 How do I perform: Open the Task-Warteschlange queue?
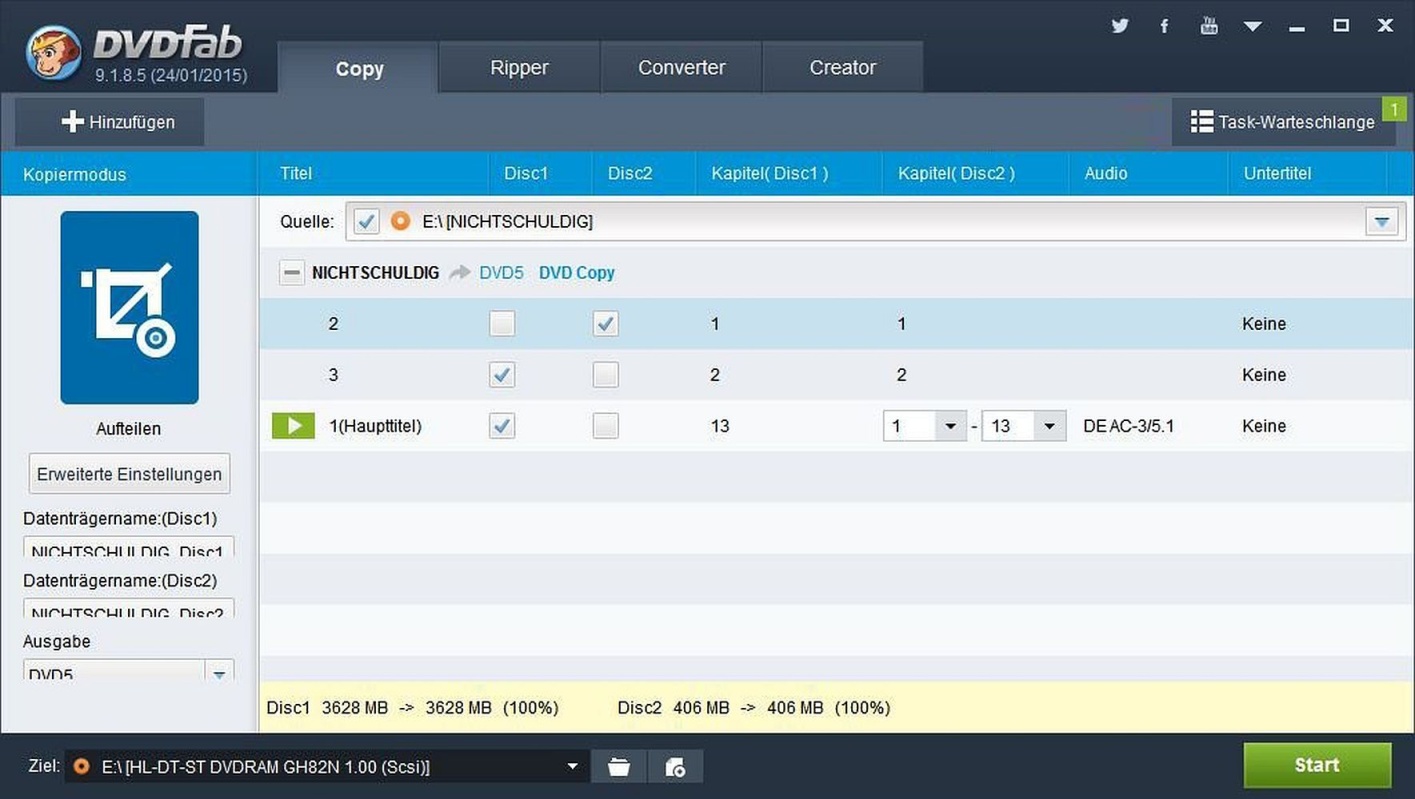click(1283, 122)
